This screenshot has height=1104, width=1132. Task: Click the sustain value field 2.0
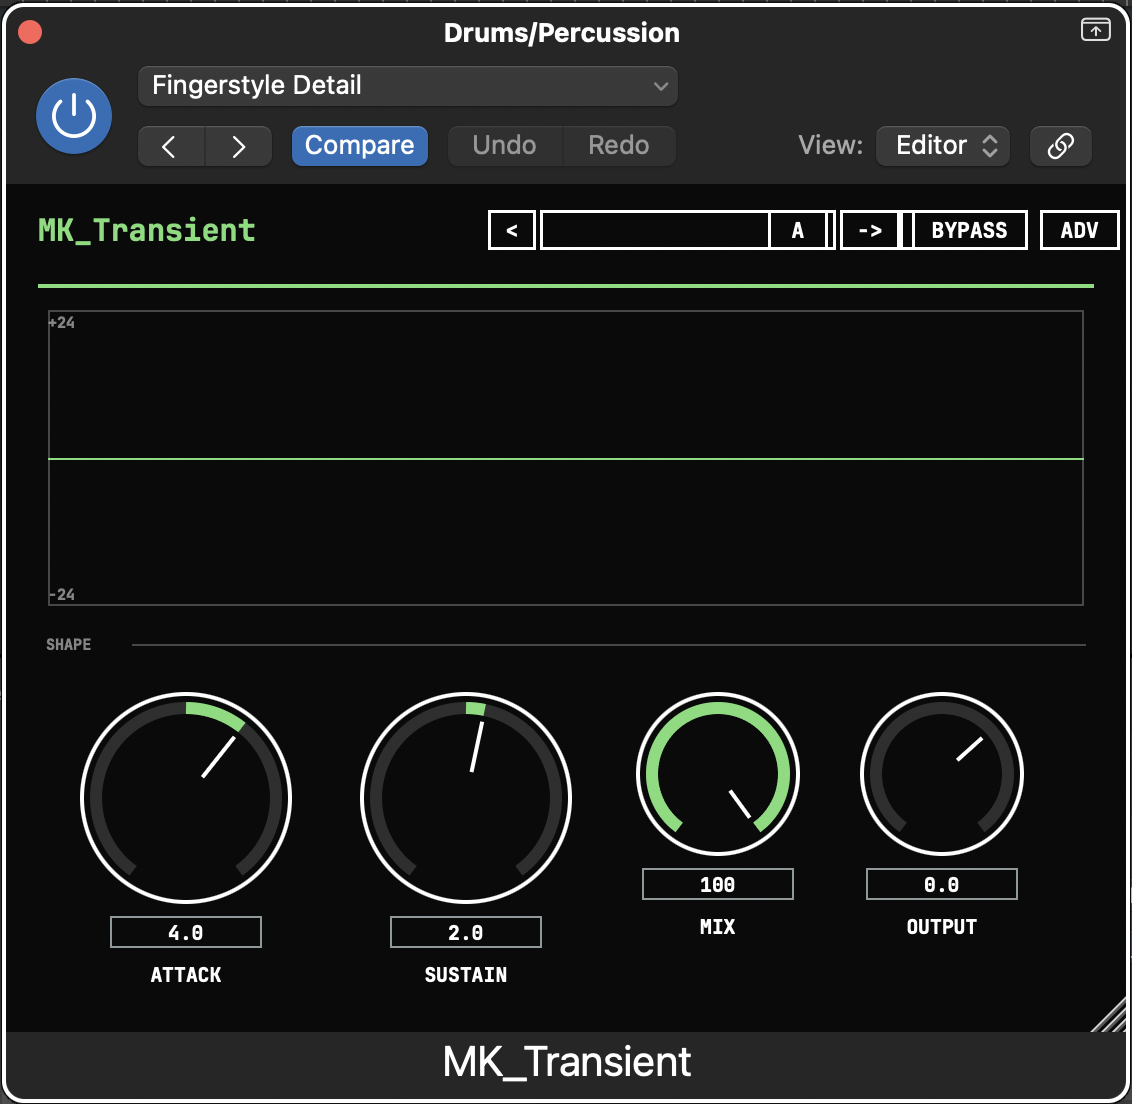coord(466,932)
